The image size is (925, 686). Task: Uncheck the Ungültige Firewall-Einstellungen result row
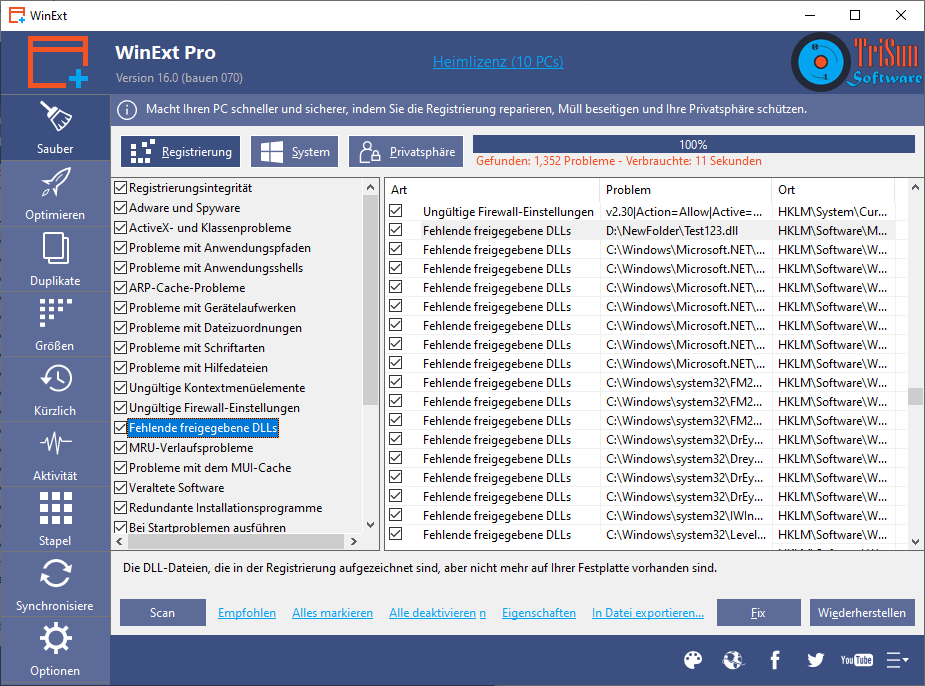point(396,211)
